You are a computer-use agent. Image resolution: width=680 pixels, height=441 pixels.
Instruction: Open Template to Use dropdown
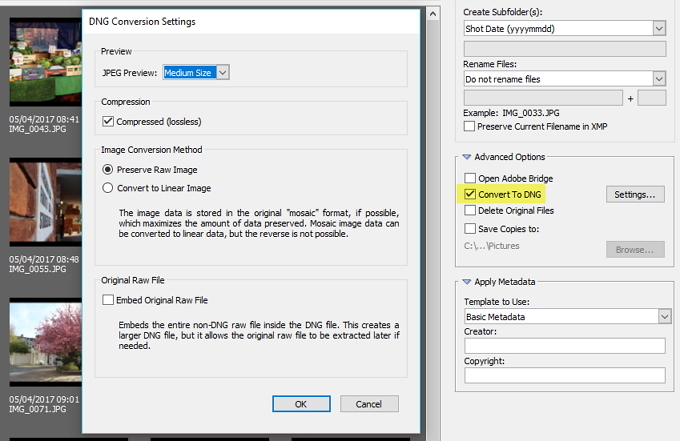pos(568,317)
